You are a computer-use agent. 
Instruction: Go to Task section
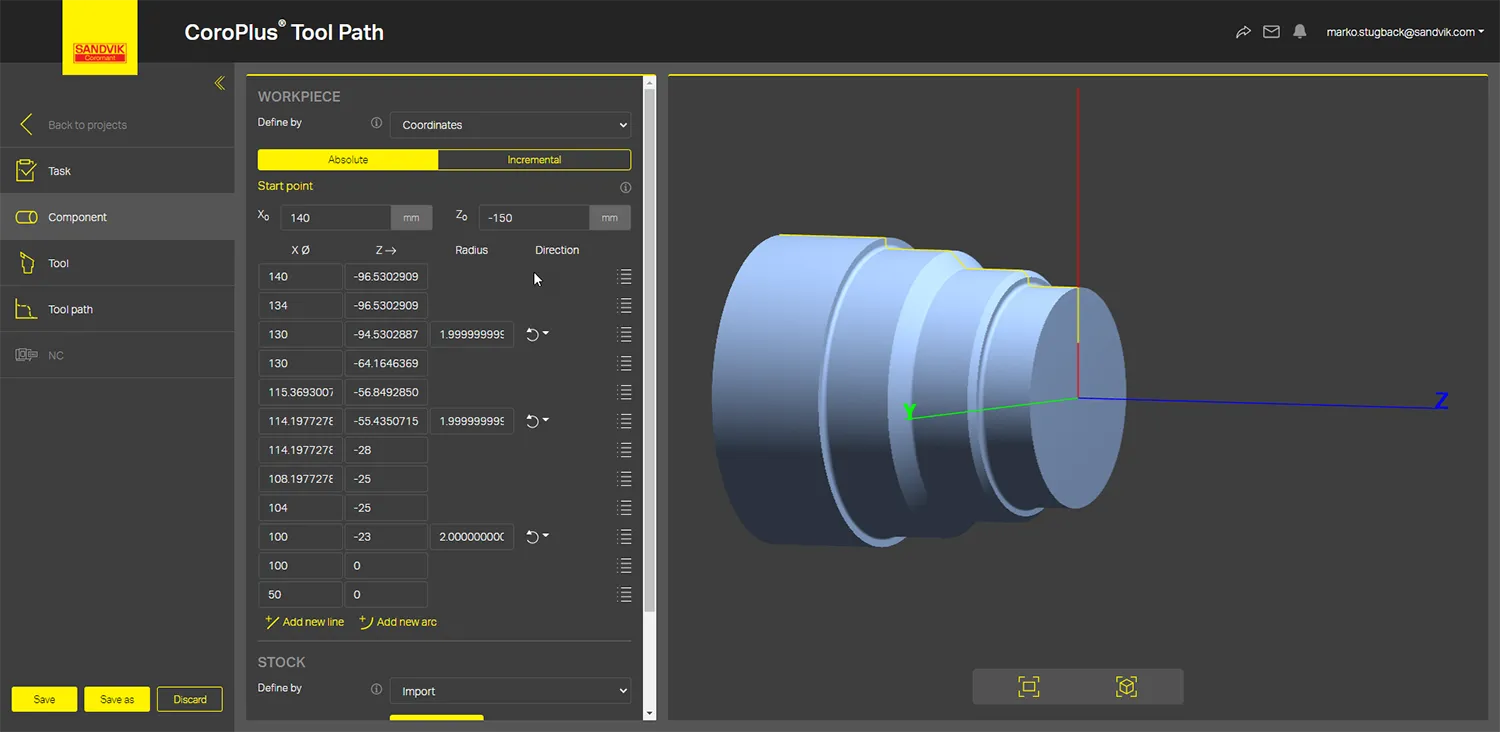click(x=117, y=171)
